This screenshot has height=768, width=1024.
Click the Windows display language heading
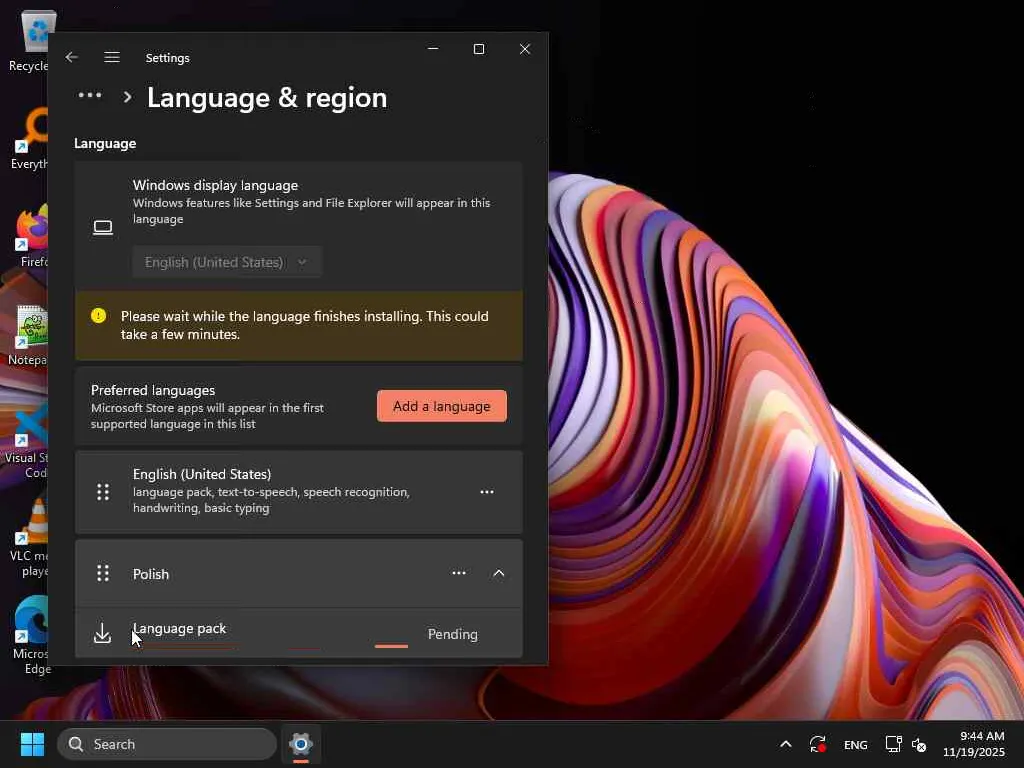(216, 185)
